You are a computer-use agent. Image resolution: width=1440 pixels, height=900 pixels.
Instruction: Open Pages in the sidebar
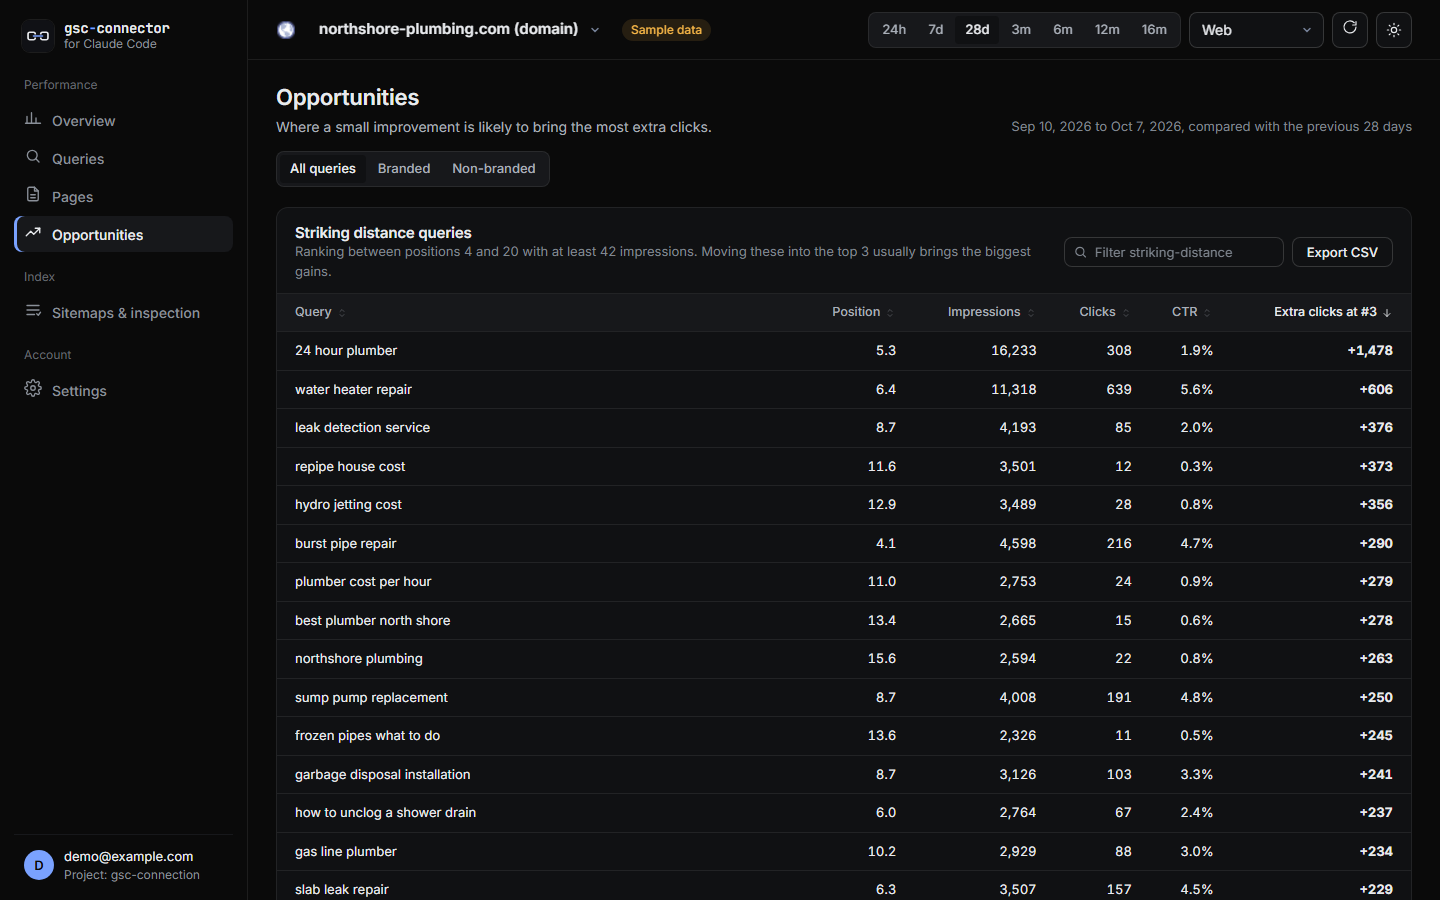click(124, 196)
